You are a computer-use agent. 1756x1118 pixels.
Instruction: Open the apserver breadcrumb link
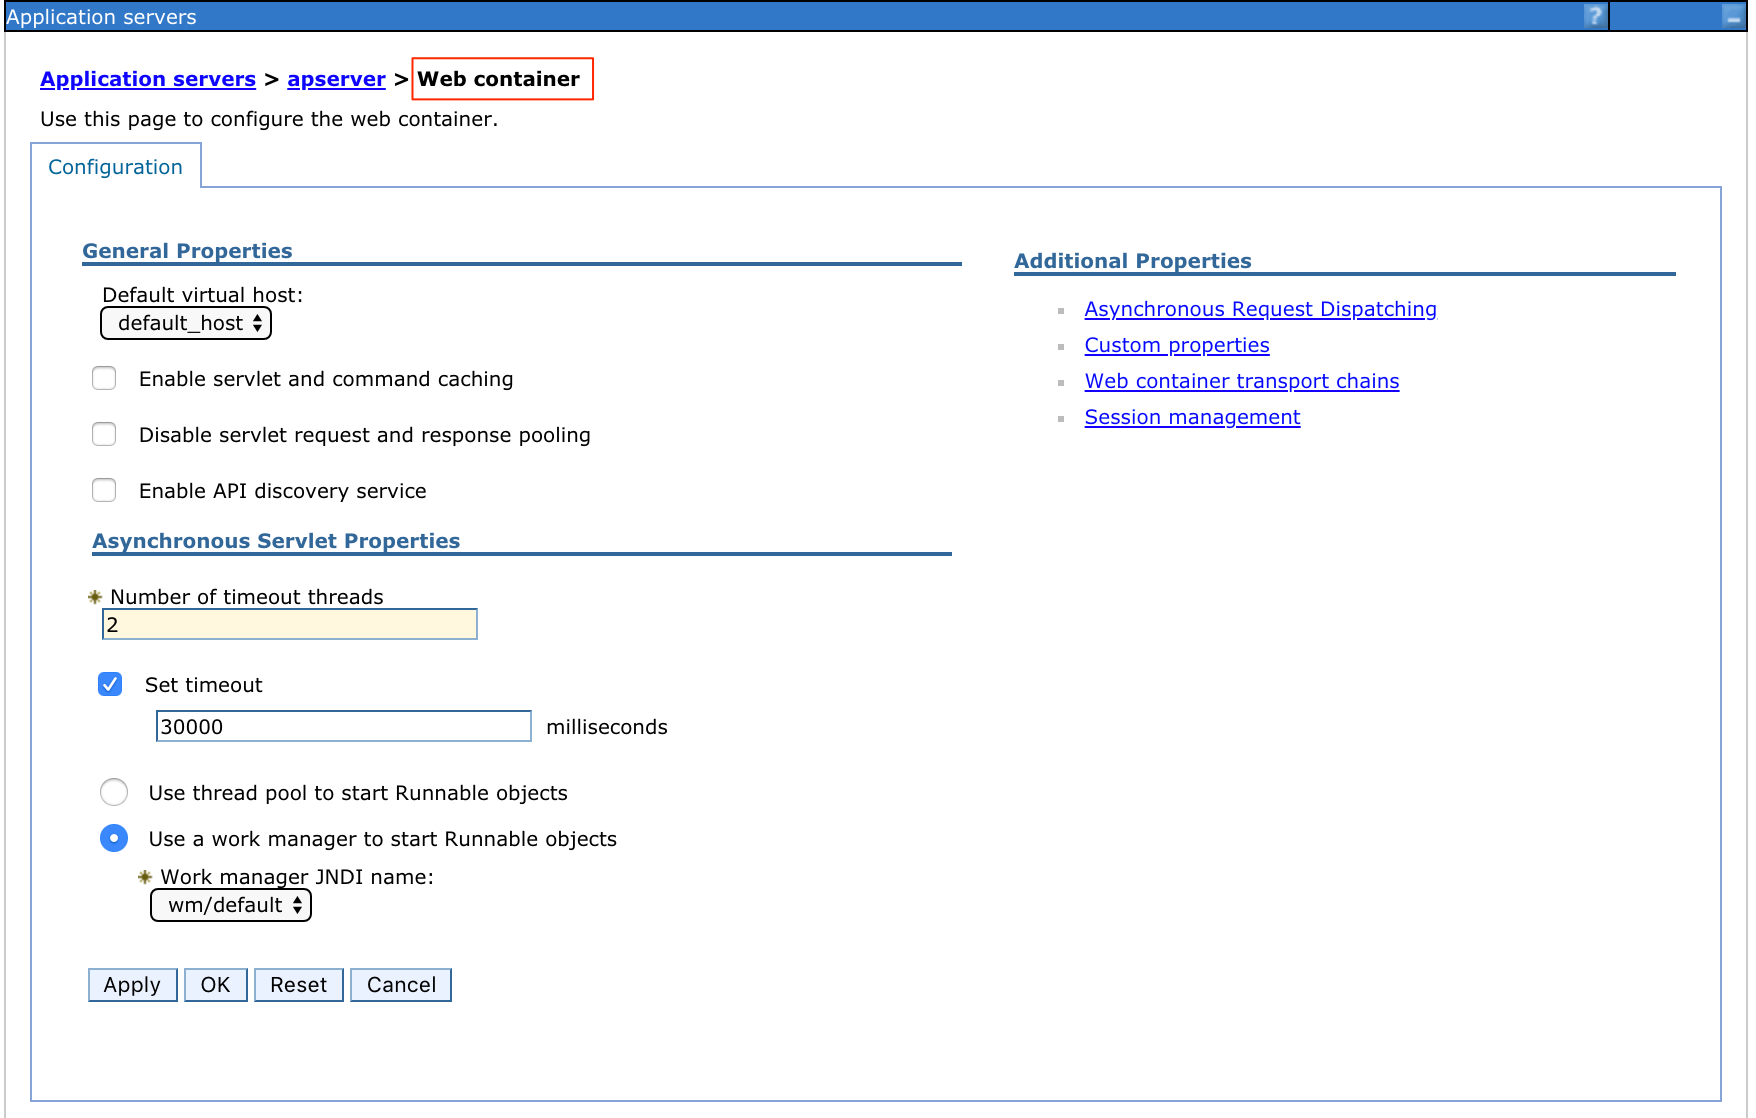click(x=336, y=79)
